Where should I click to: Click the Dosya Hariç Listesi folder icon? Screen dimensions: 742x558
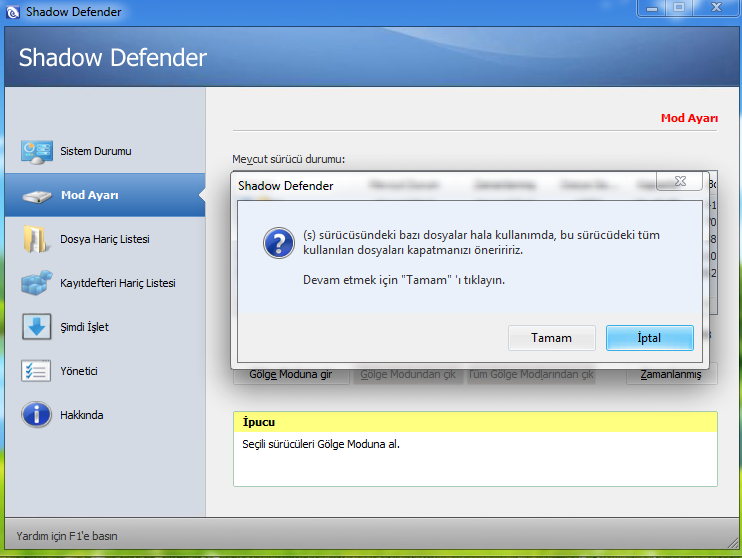(36, 239)
